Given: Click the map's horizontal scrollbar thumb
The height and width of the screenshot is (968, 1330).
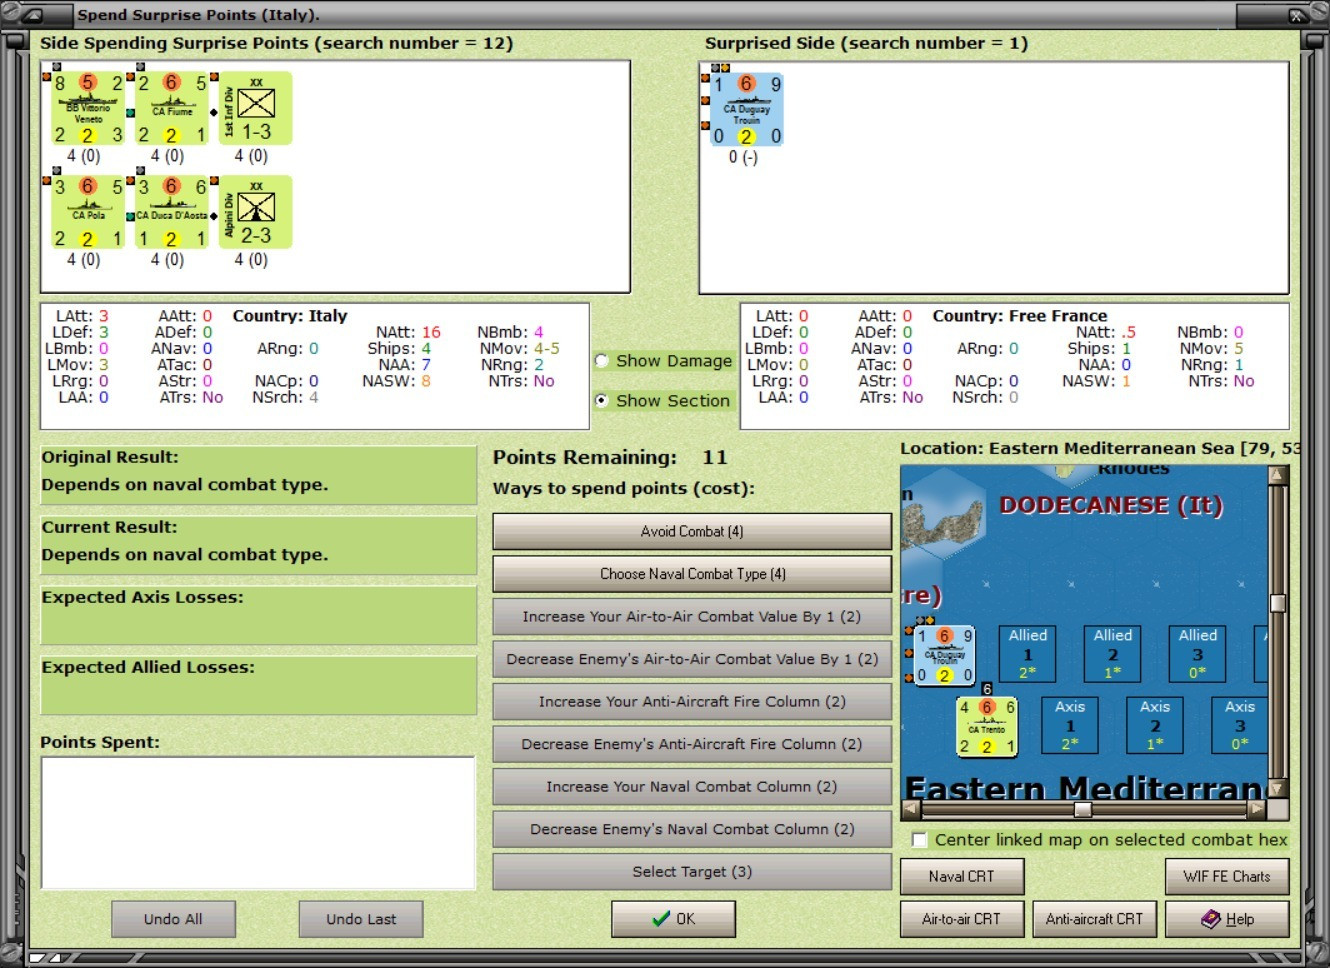Looking at the screenshot, I should point(1083,809).
